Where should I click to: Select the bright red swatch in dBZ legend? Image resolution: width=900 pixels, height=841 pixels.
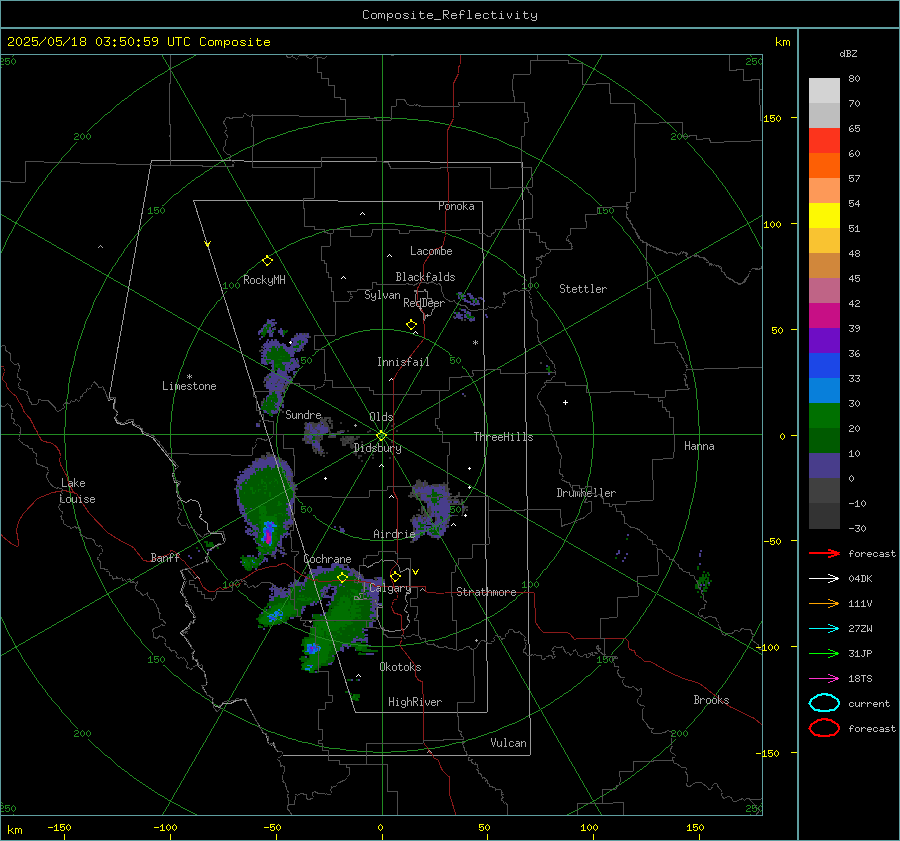coord(824,141)
